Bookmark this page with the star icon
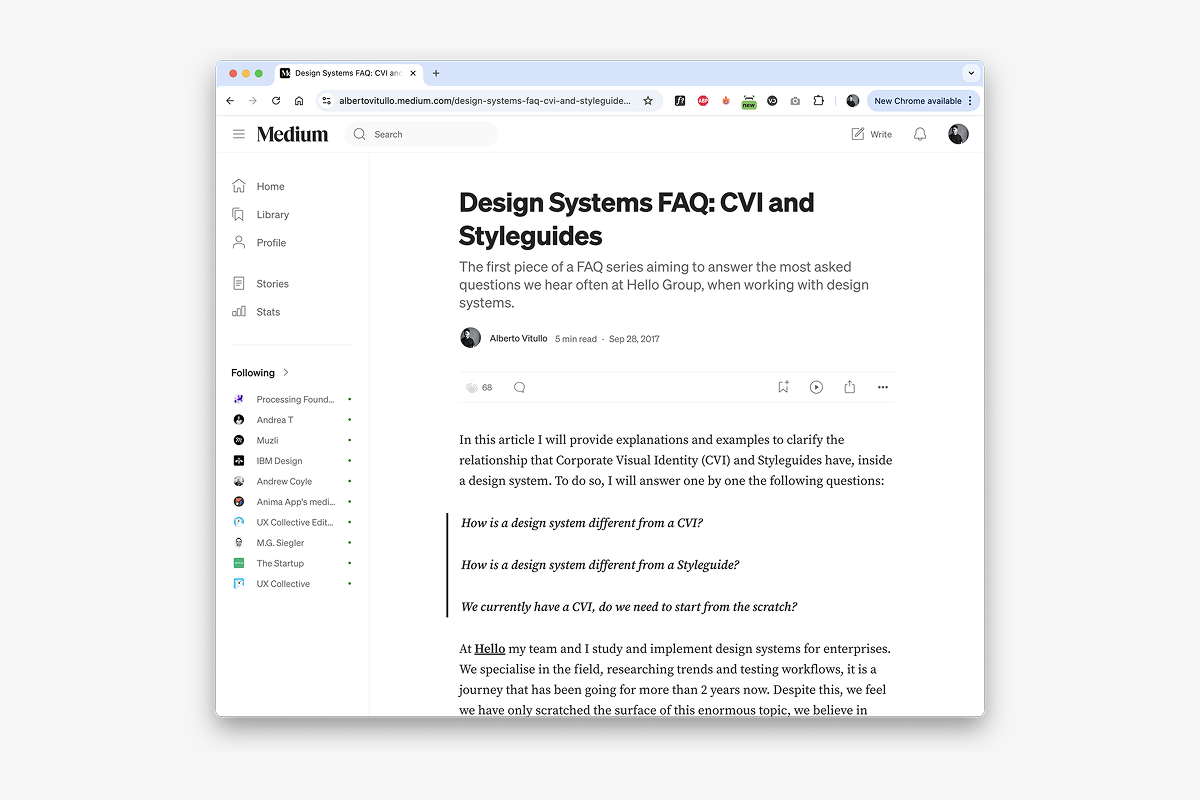Screen dimensions: 1200x800 [x=648, y=101]
